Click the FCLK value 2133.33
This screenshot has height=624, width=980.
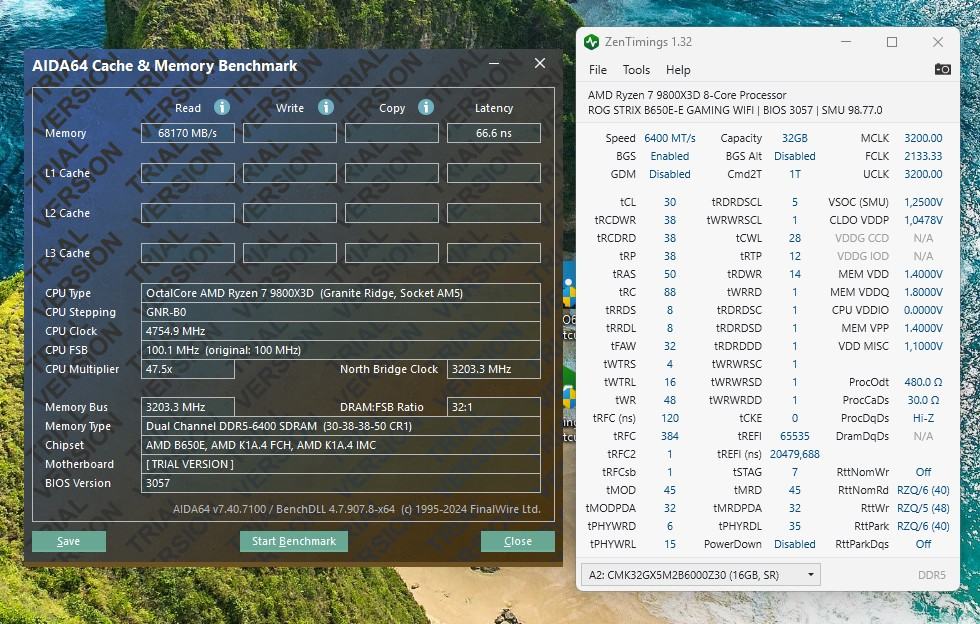coord(923,156)
